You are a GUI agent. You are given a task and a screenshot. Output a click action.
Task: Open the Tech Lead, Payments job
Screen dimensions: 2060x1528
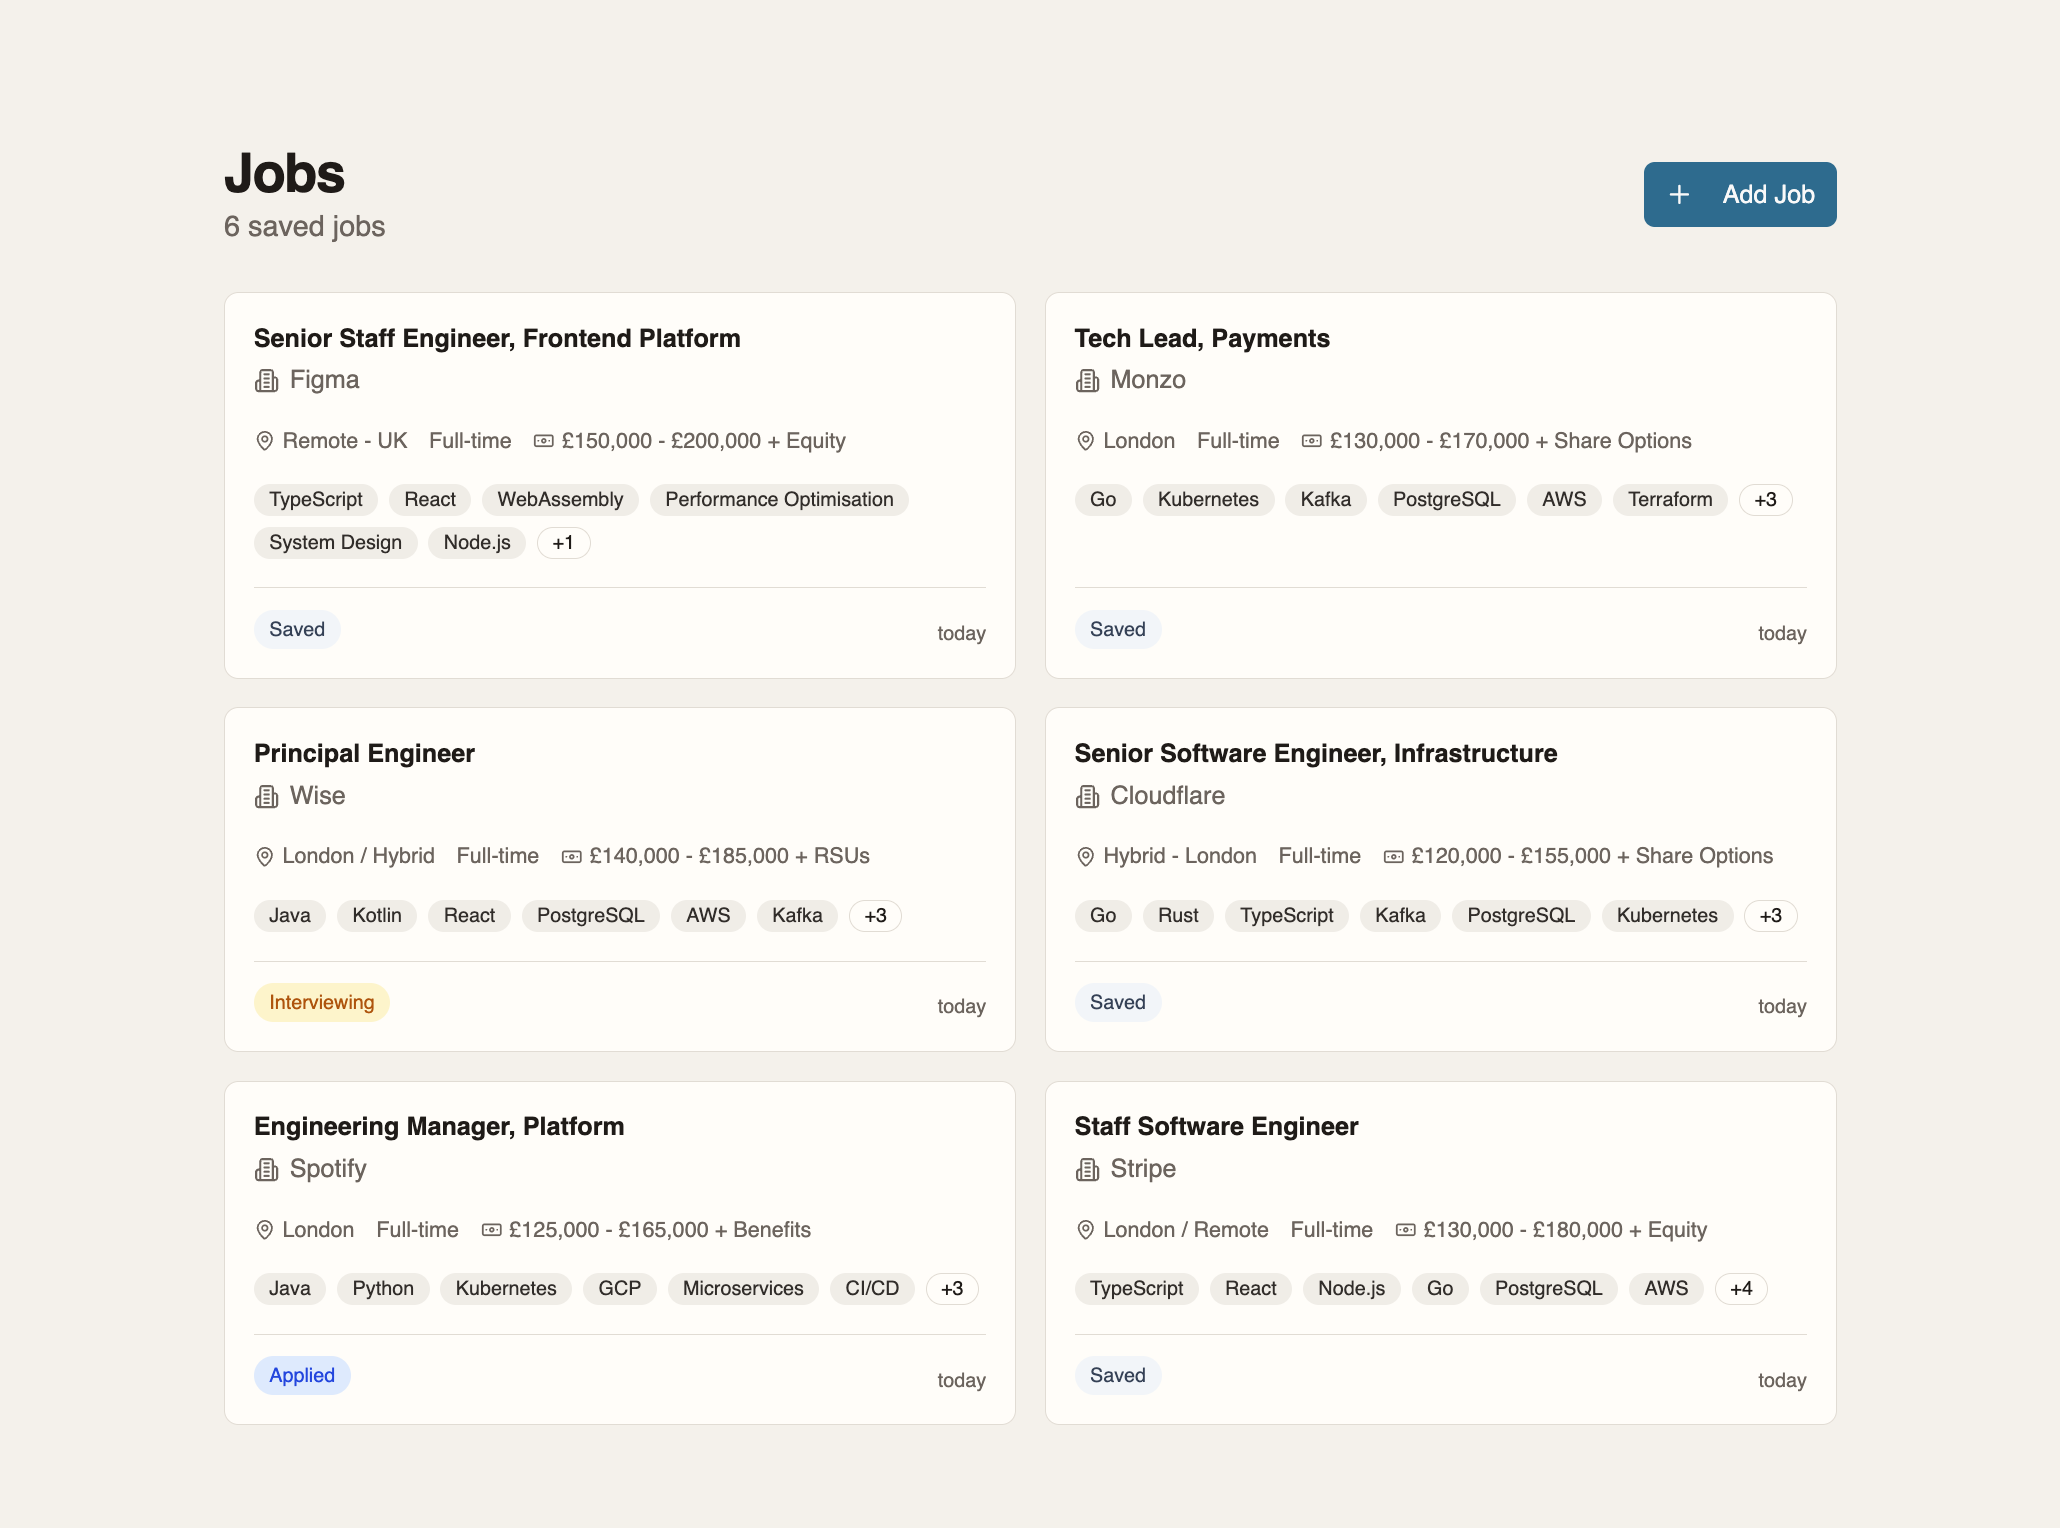point(1202,338)
